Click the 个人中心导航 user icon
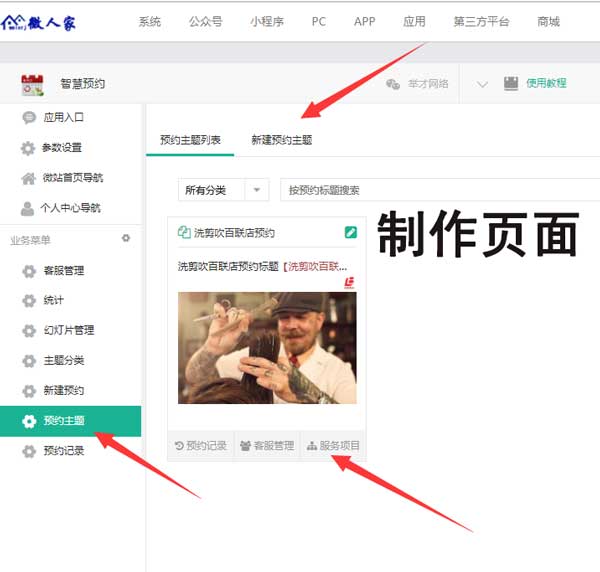The width and height of the screenshot is (600, 572). pyautogui.click(x=27, y=209)
